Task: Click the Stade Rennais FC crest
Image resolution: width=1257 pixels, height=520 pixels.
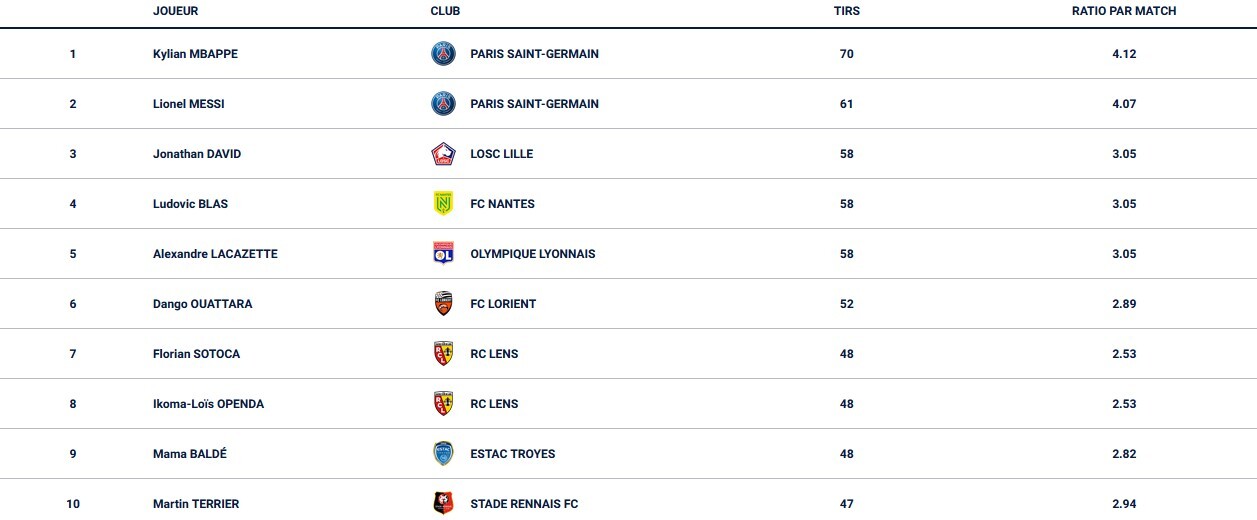Action: [x=443, y=504]
